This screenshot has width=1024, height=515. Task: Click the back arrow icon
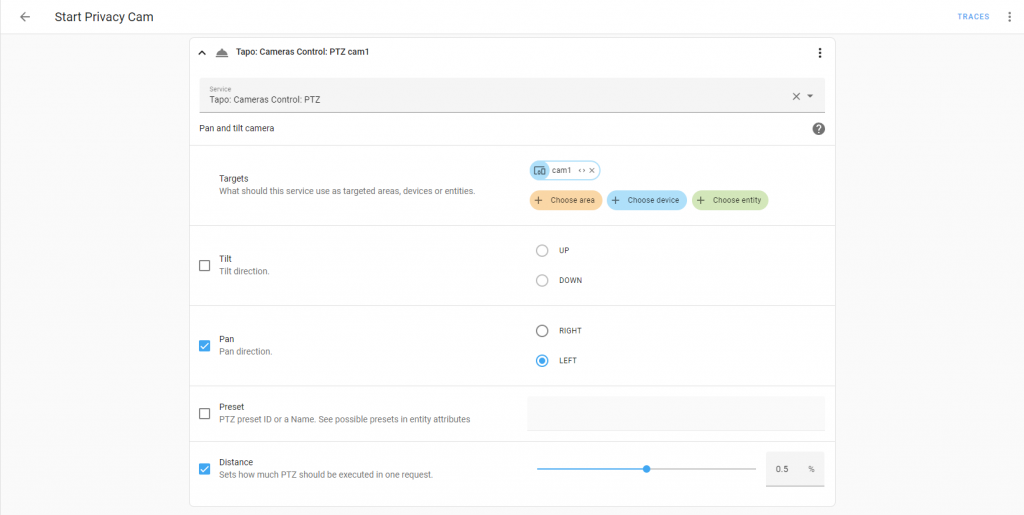point(25,17)
